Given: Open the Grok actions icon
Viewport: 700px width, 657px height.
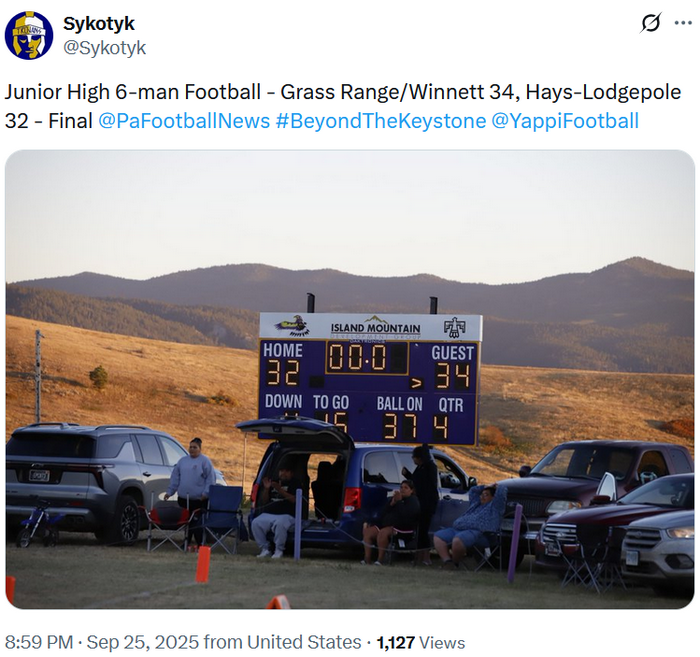Looking at the screenshot, I should (651, 23).
